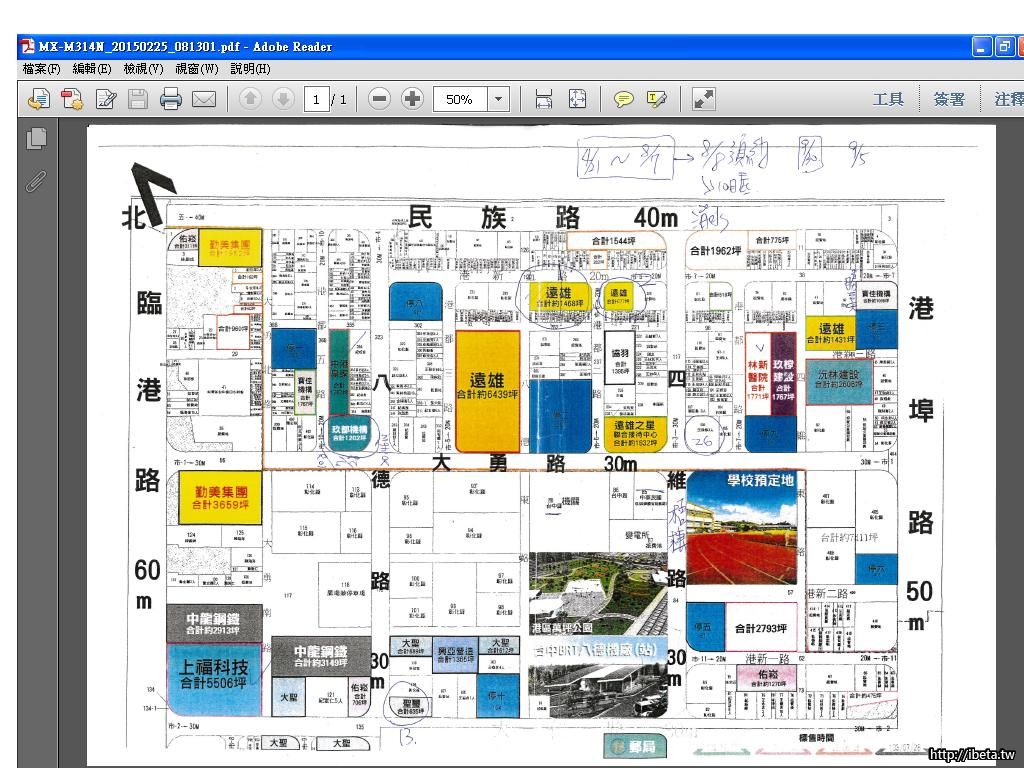Viewport: 1024px width, 768px height.
Task: Expand the zoom percentage dropdown arrow
Action: [499, 99]
